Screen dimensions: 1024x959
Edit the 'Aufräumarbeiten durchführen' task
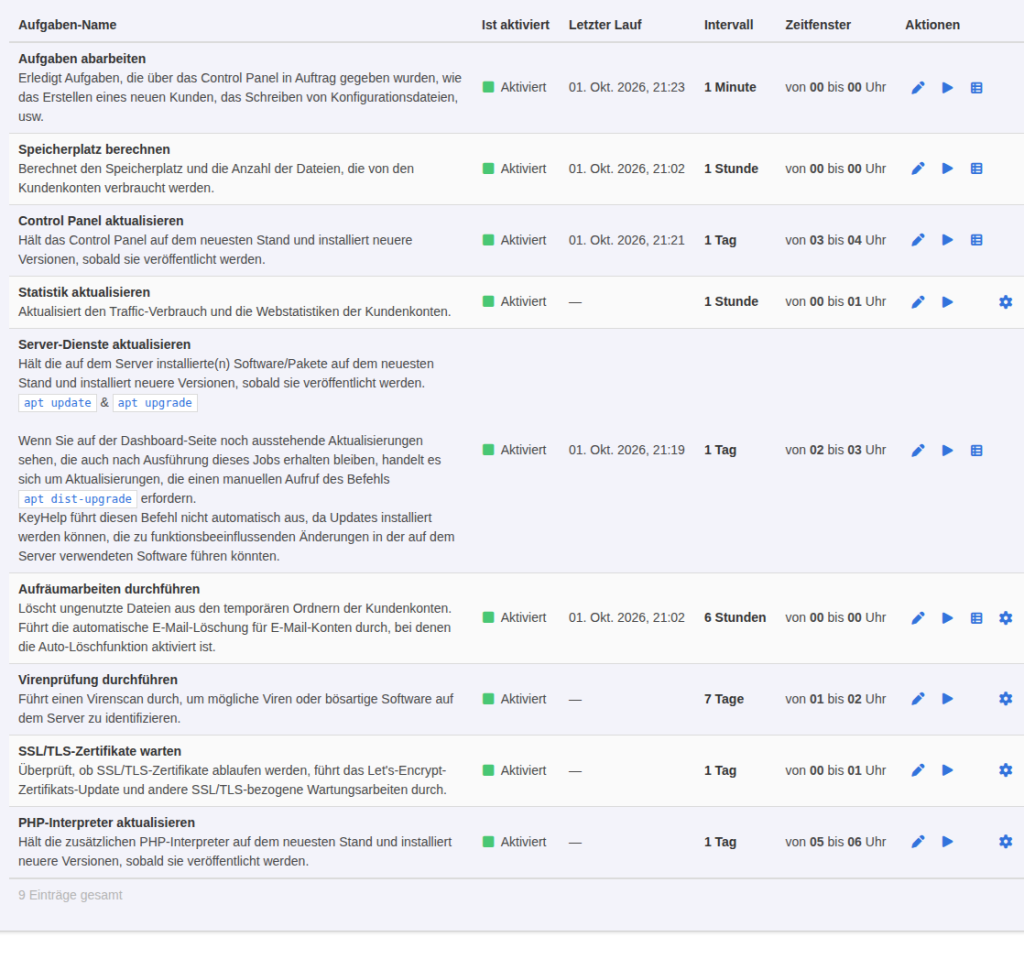coord(918,618)
